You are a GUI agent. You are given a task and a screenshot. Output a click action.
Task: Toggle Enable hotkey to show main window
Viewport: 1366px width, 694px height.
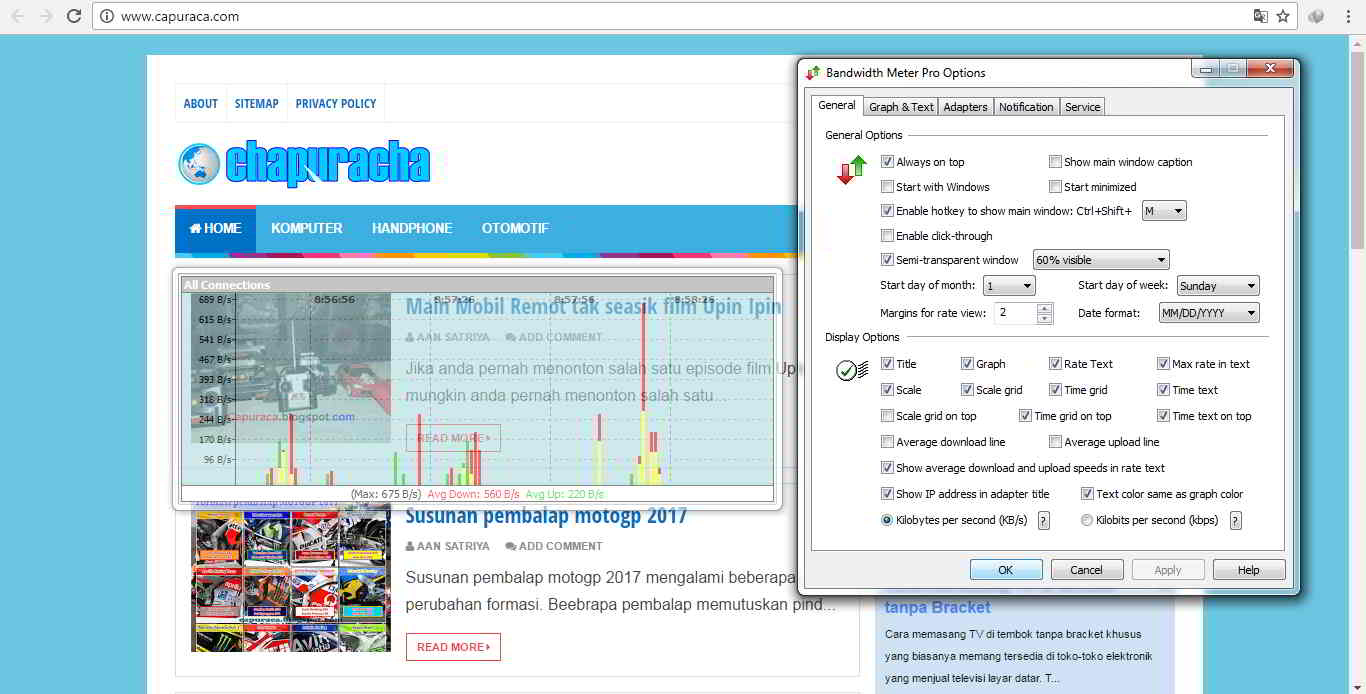[x=887, y=211]
